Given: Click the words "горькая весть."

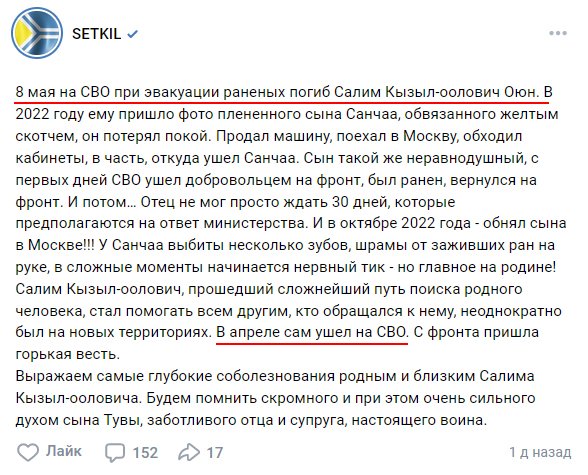Looking at the screenshot, I should coord(68,354).
